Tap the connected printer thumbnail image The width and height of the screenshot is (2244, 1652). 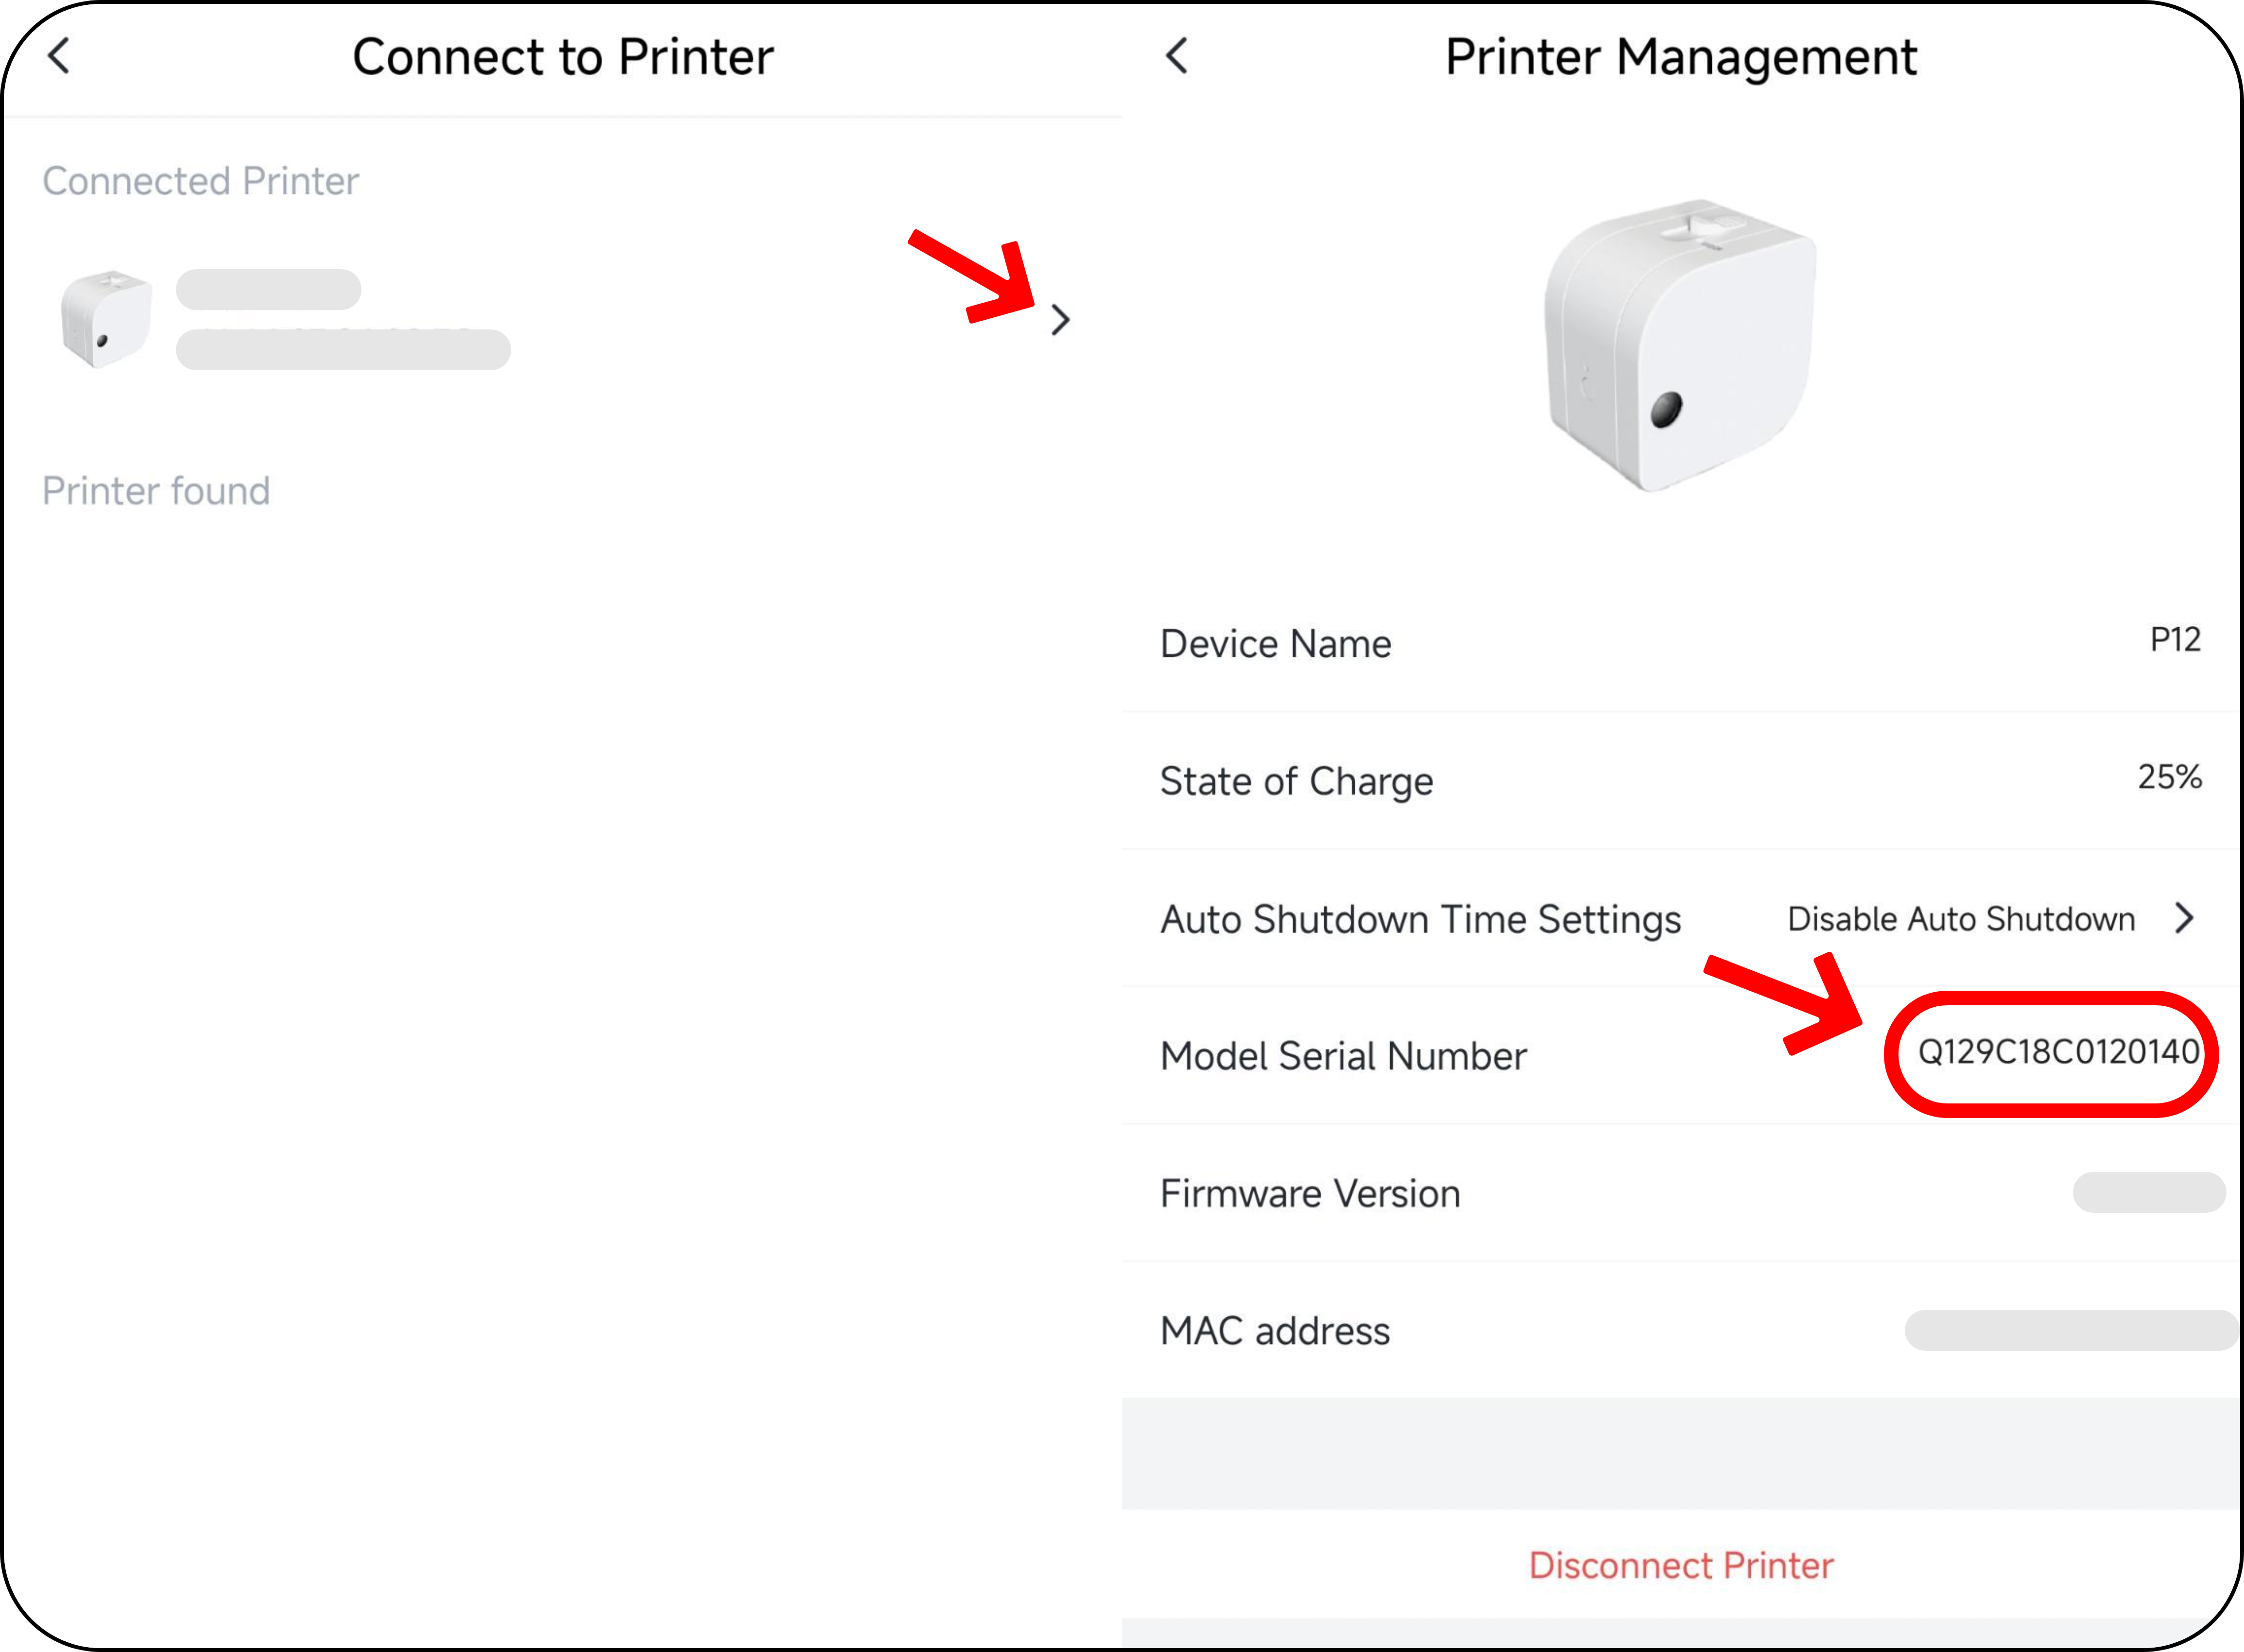coord(106,319)
